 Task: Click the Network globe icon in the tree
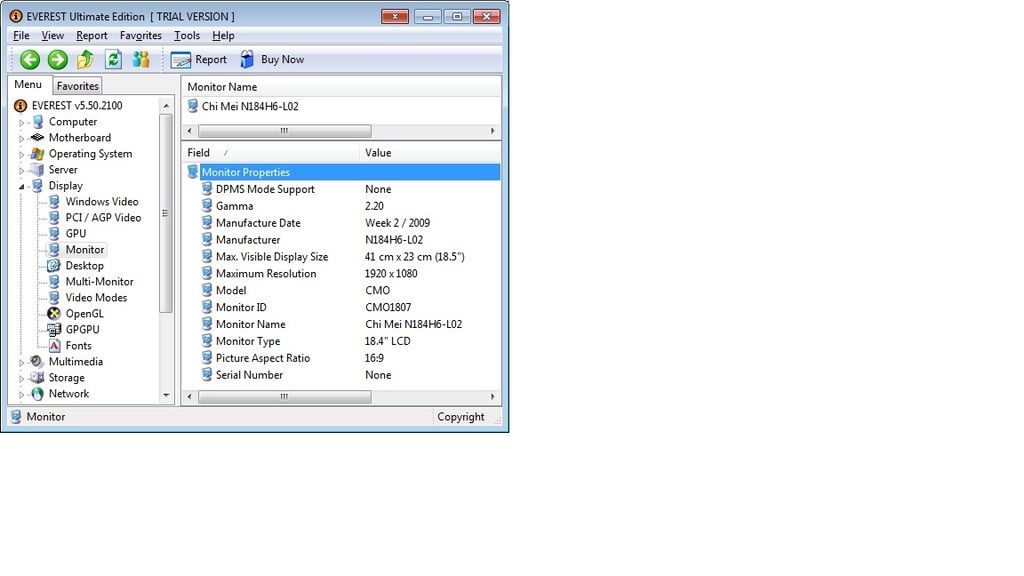pos(38,394)
